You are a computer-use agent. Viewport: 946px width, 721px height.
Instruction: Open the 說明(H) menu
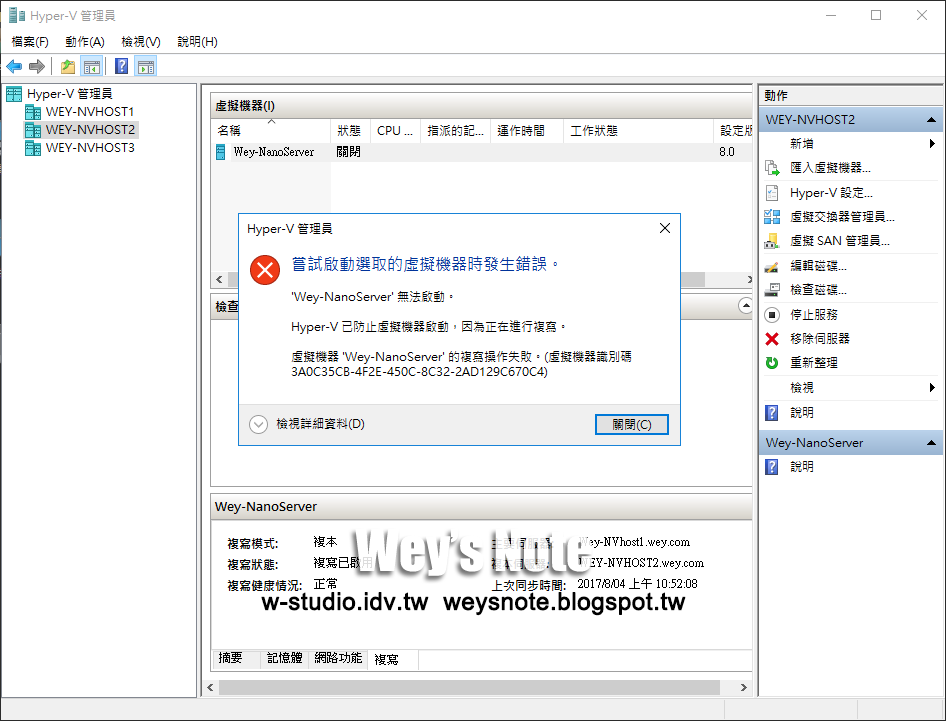(197, 42)
